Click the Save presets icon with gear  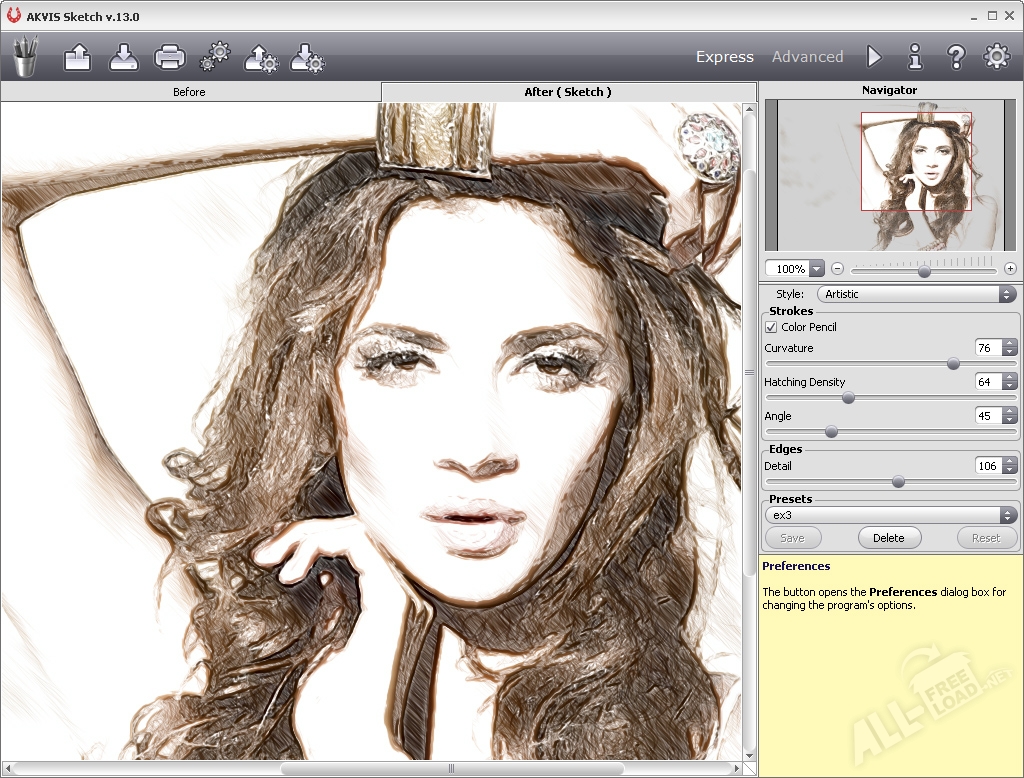(307, 57)
